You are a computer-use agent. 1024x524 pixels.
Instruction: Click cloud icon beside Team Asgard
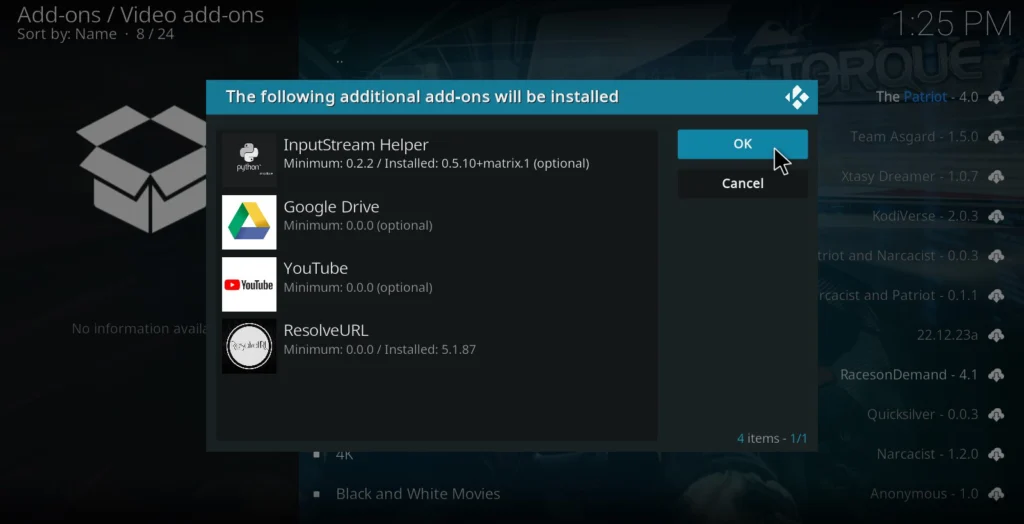pyautogui.click(x=995, y=137)
